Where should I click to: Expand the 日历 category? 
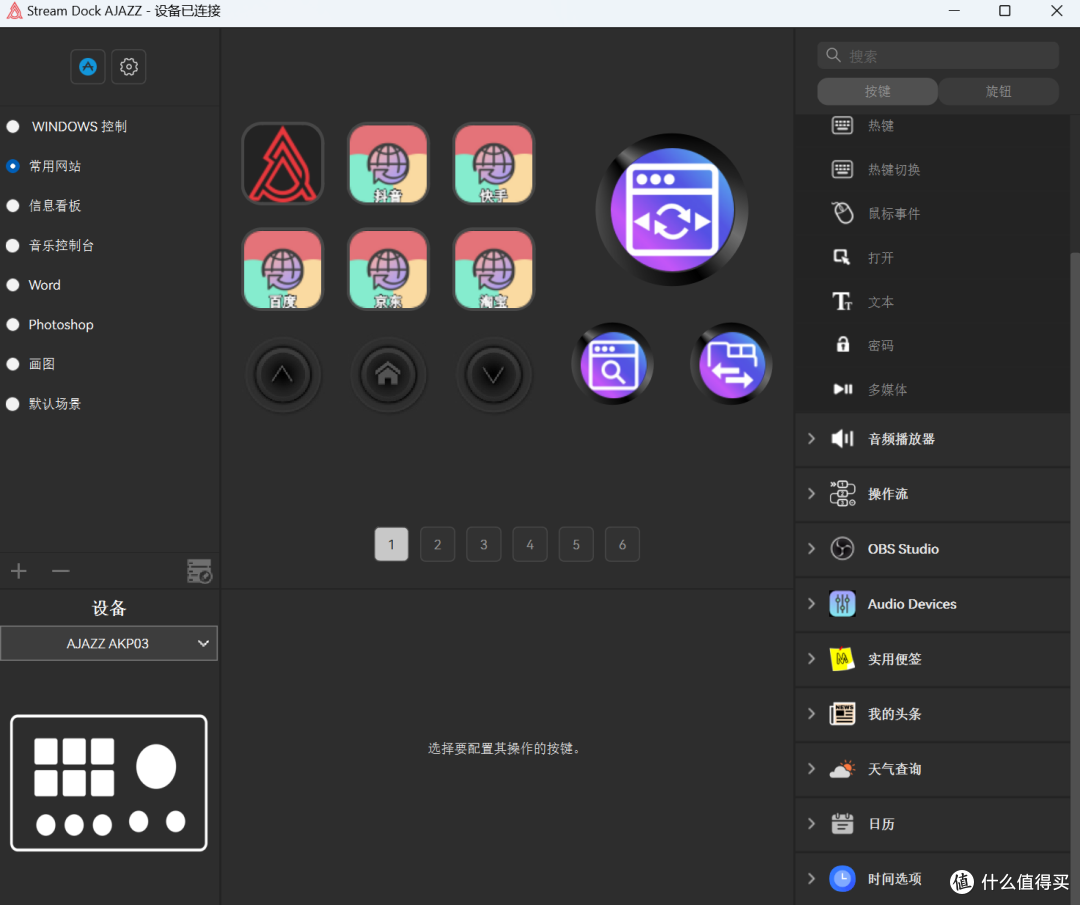pyautogui.click(x=933, y=824)
